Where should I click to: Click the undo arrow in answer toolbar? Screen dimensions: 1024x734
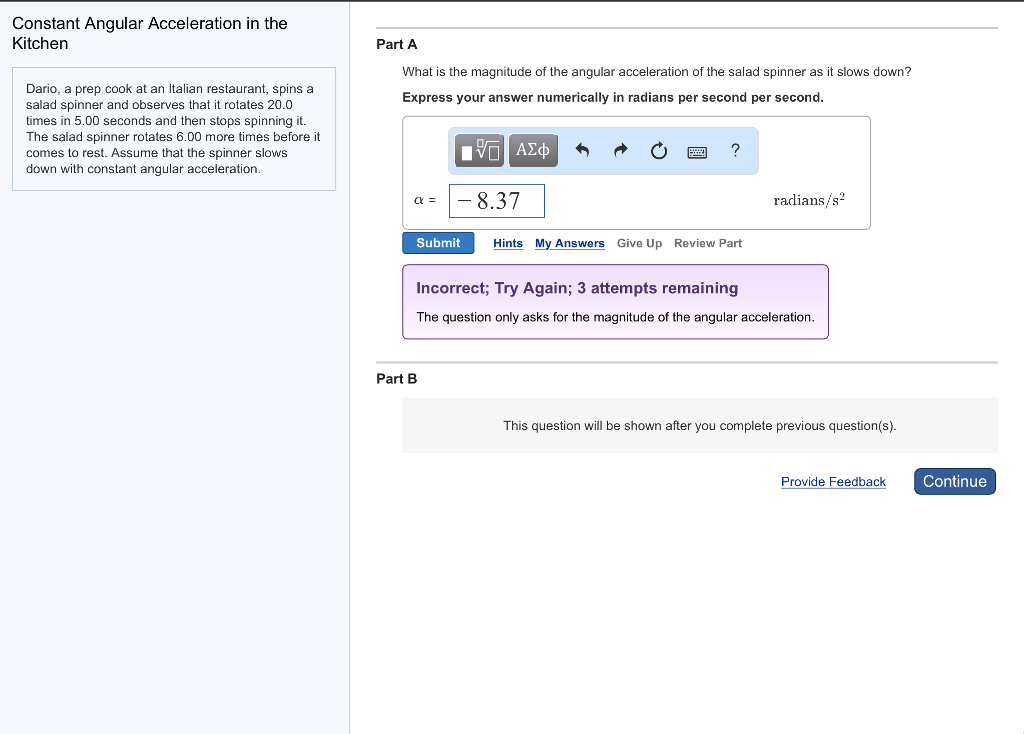583,151
